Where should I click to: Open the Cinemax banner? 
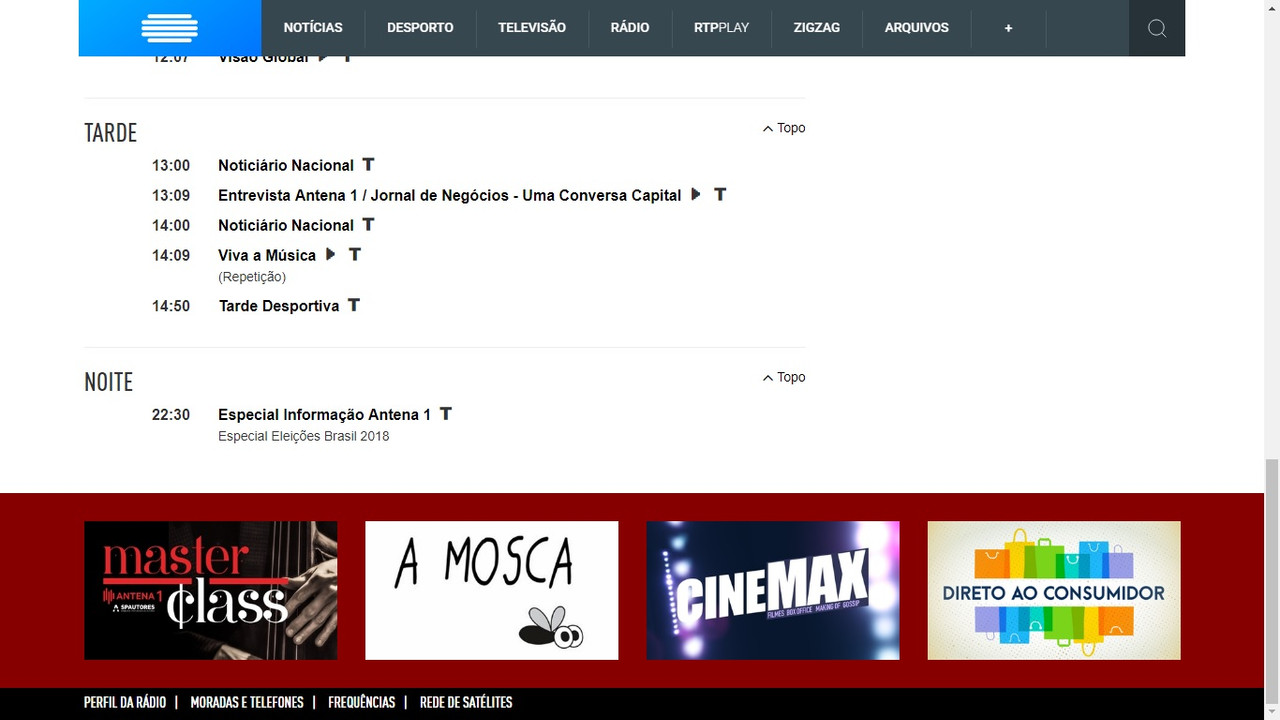coord(773,590)
